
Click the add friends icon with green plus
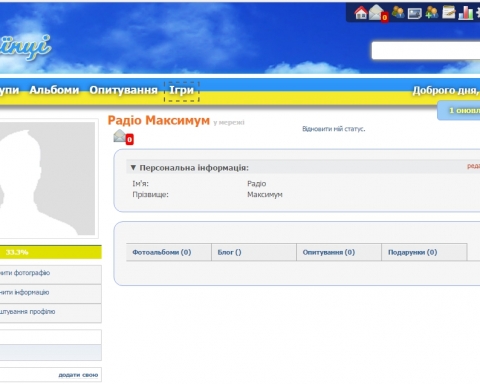coord(432,12)
